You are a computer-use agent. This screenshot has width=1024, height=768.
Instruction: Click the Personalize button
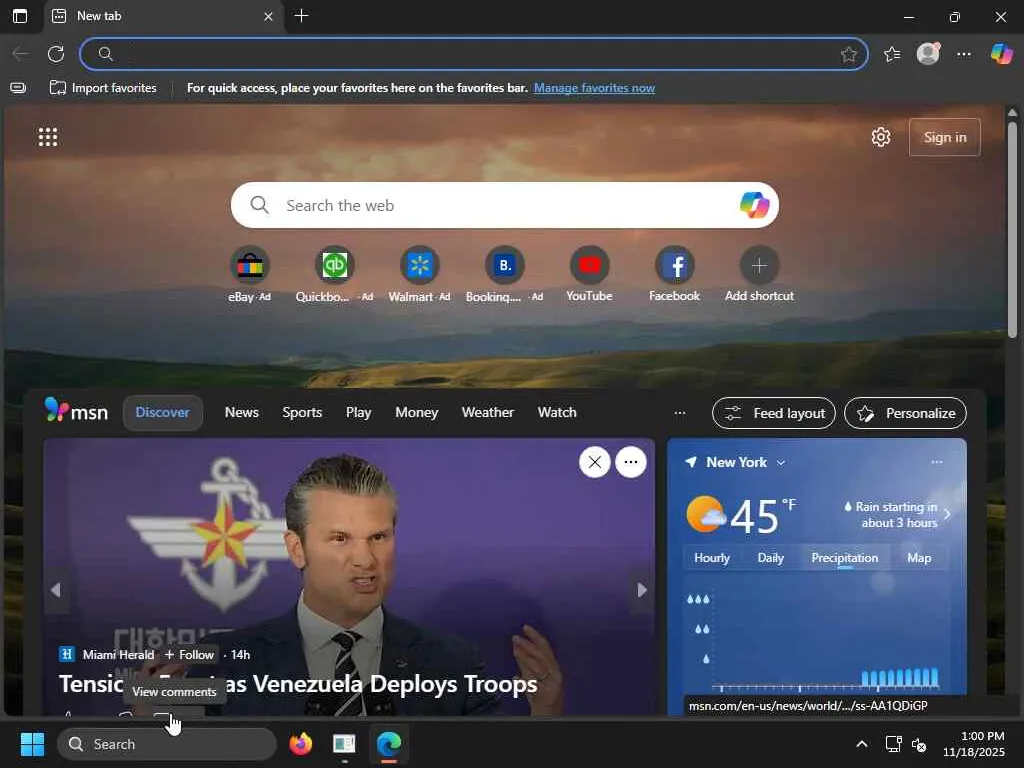click(x=905, y=413)
